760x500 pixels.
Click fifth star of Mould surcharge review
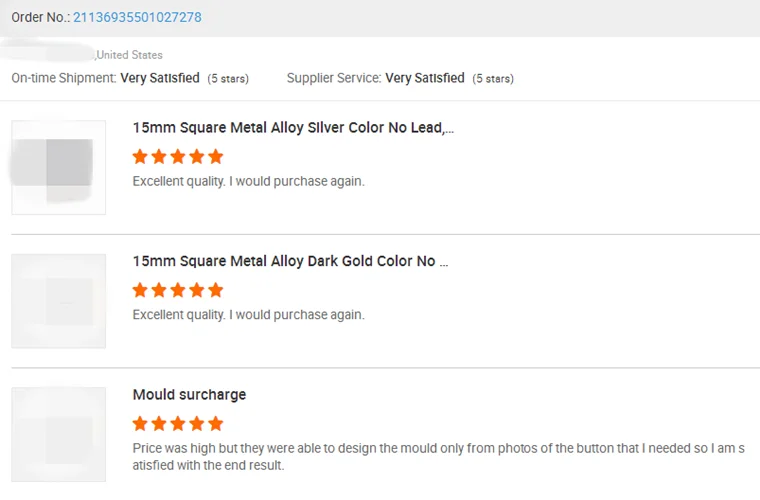pyautogui.click(x=216, y=423)
